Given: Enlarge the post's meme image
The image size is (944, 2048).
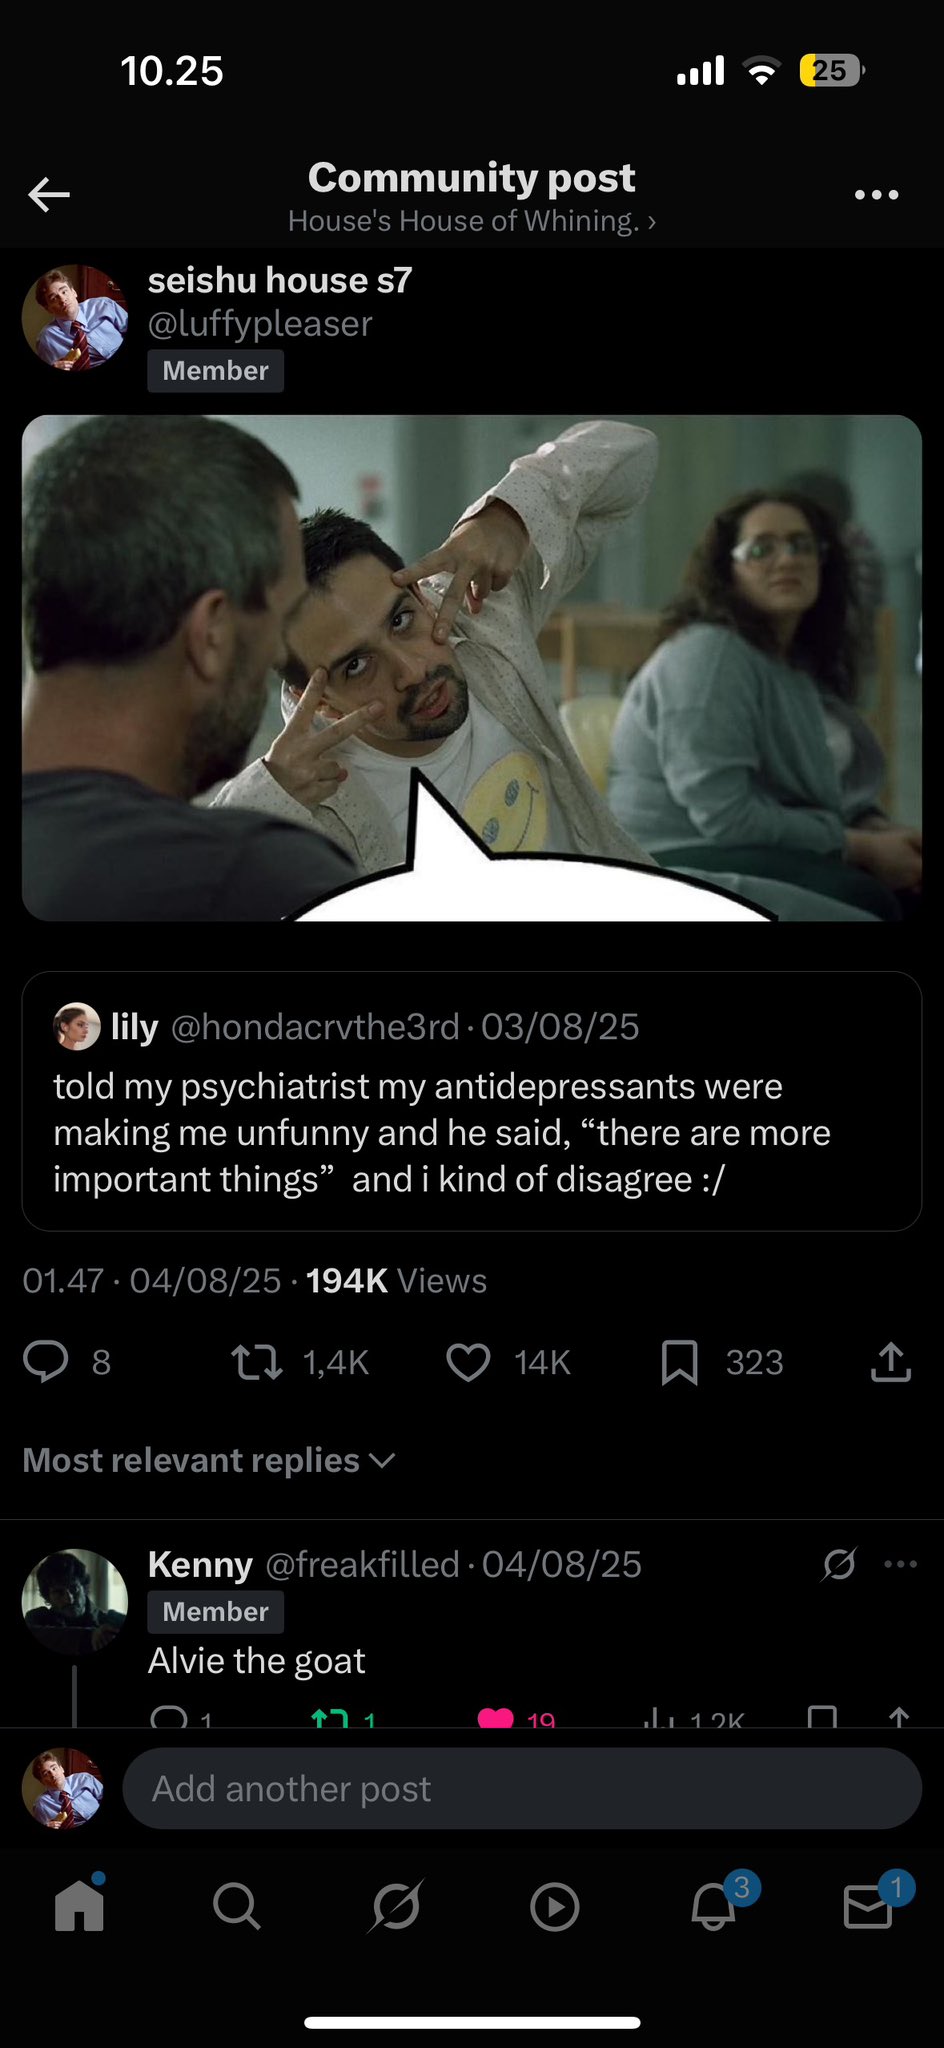Looking at the screenshot, I should pos(471,668).
